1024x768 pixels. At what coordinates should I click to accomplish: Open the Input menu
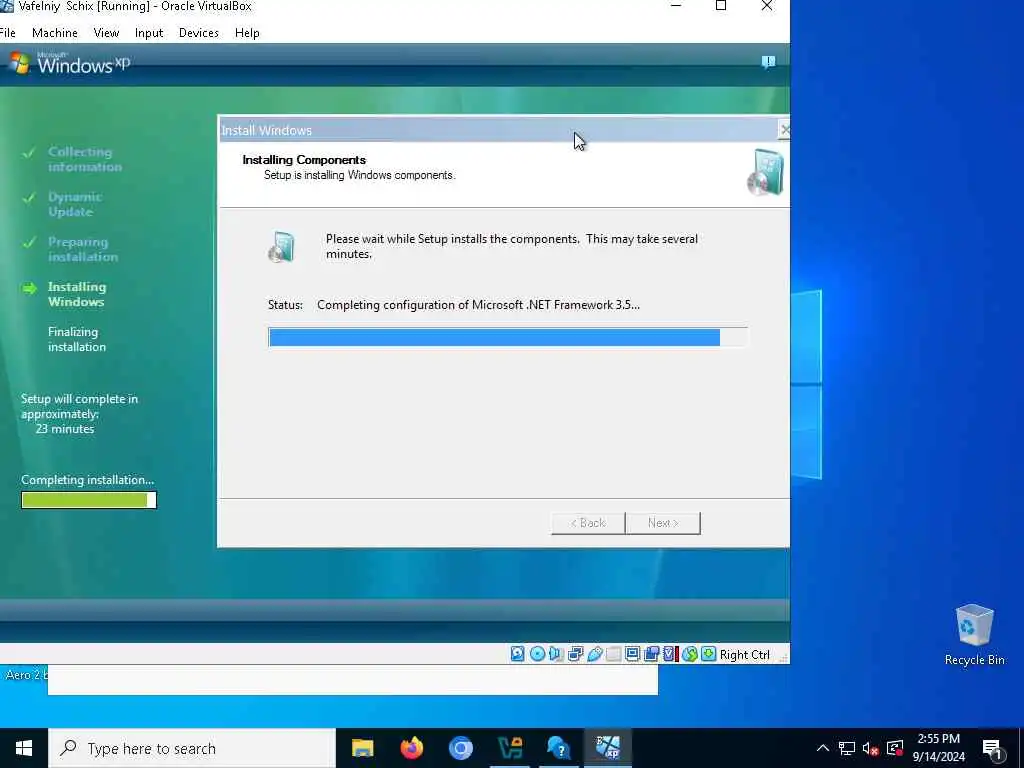coord(149,33)
